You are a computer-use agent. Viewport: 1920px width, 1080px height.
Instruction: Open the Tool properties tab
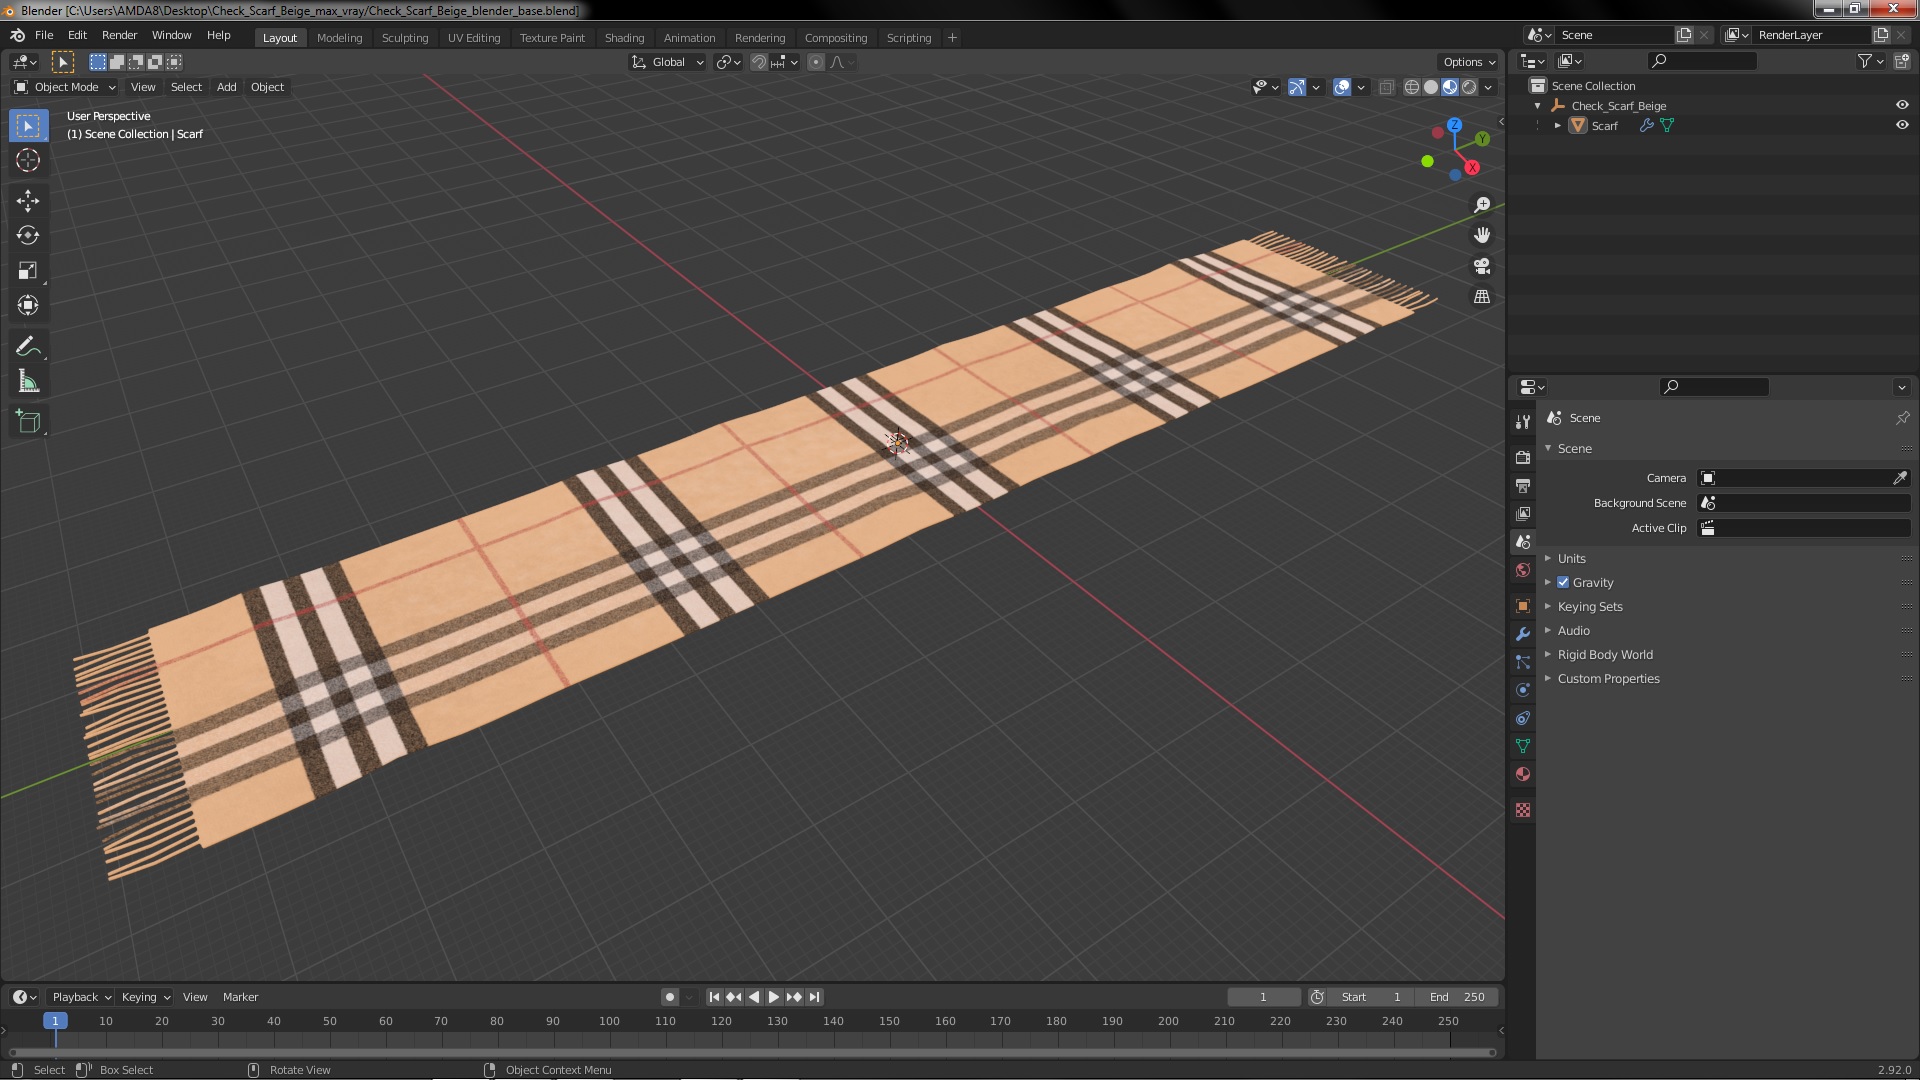coord(1523,422)
